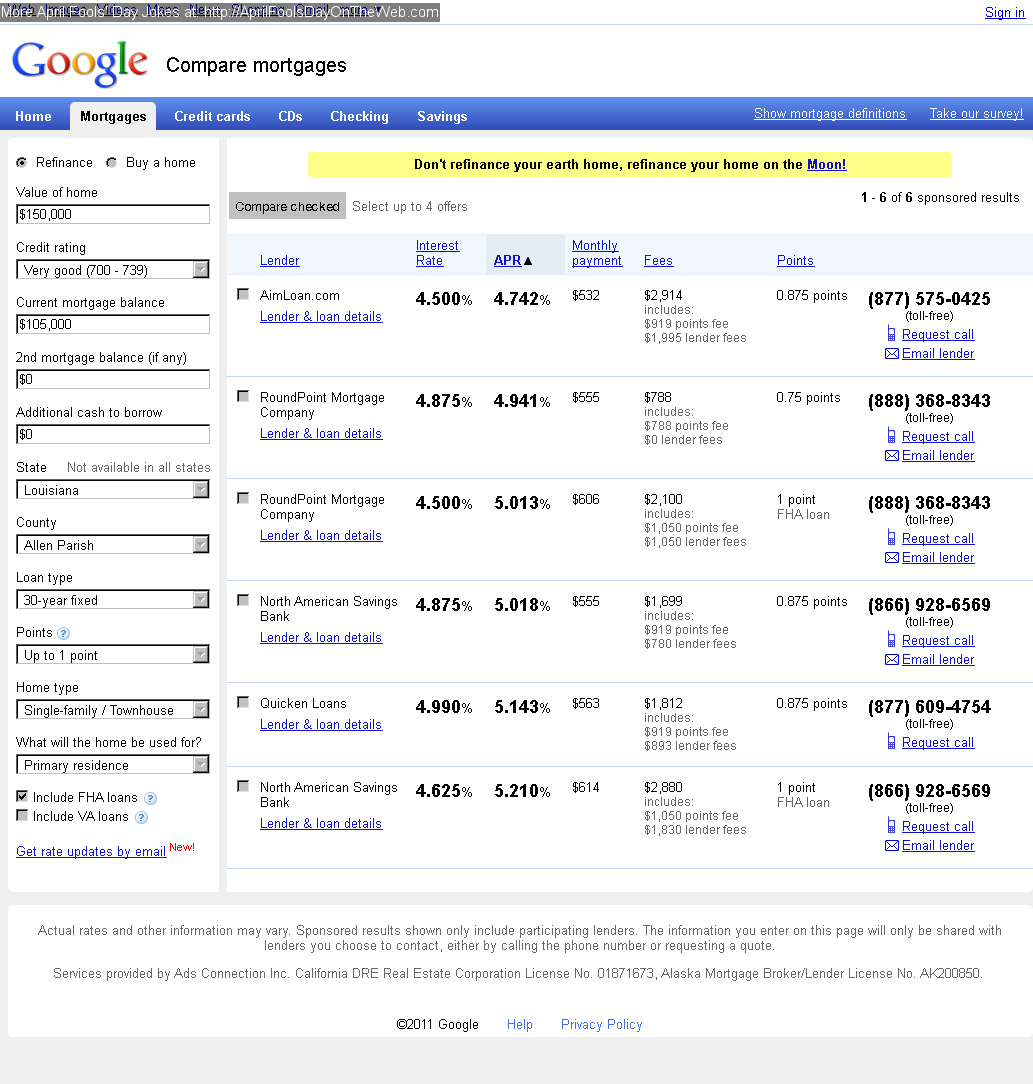Select the Buy a home radio button
Screen dimensions: 1033x1084
[111, 162]
